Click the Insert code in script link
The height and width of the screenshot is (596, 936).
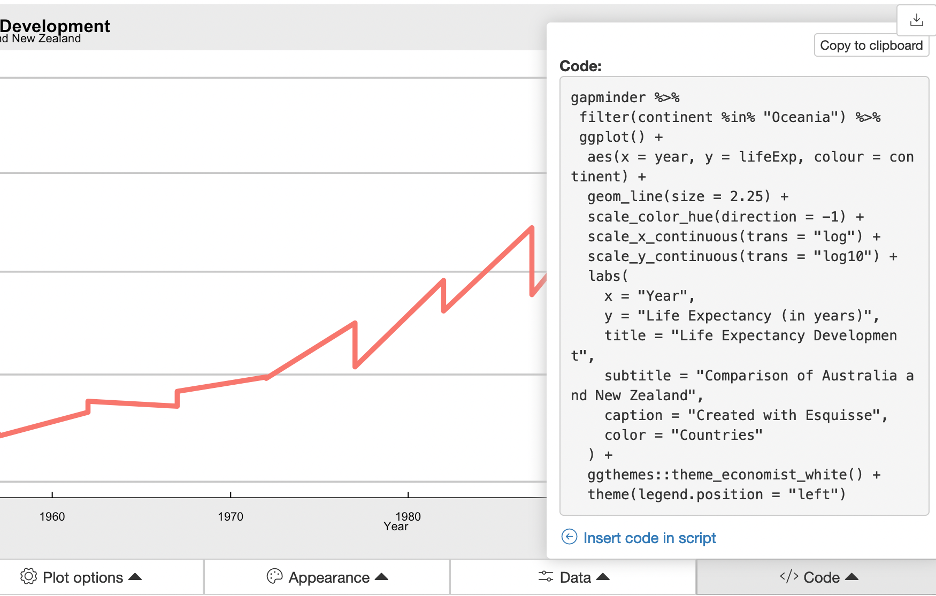tap(650, 538)
